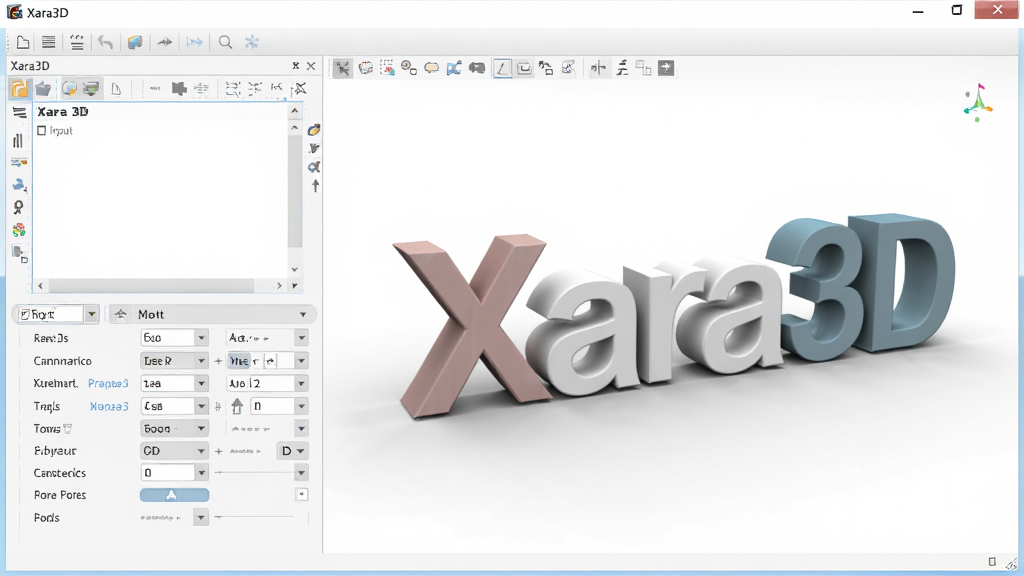Image resolution: width=1024 pixels, height=576 pixels.
Task: Open the Rogrt dropdown arrow
Action: point(91,315)
